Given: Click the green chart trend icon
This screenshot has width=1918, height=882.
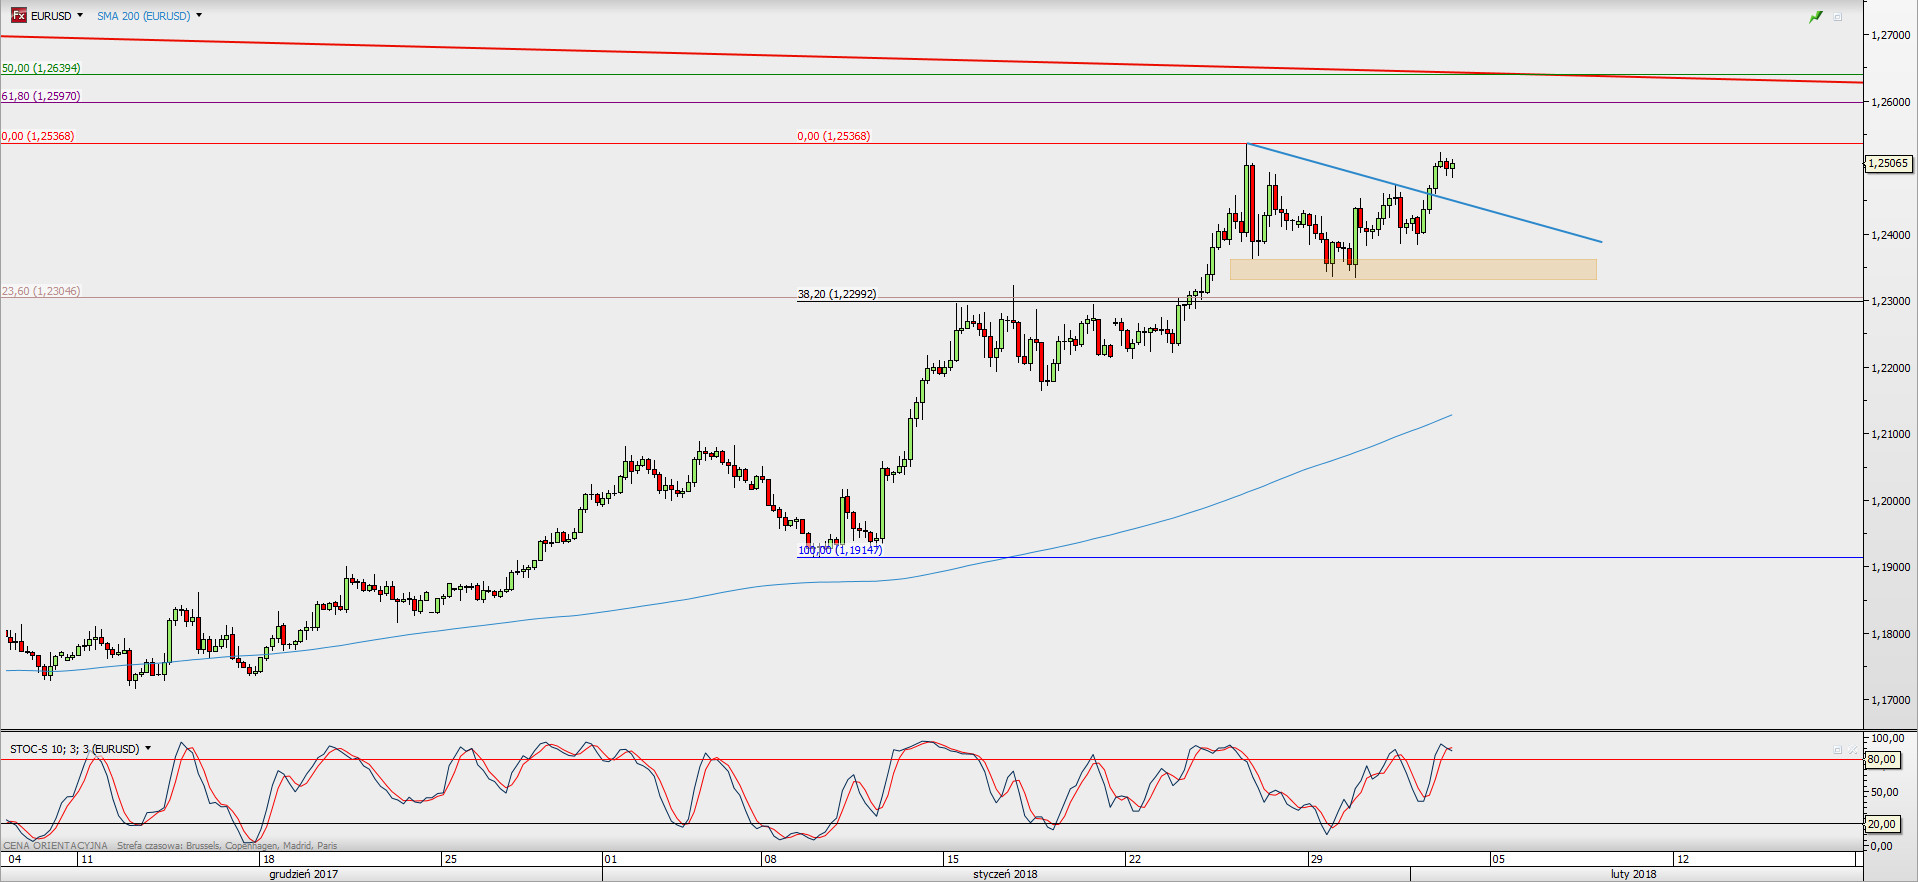Looking at the screenshot, I should tap(1816, 17).
